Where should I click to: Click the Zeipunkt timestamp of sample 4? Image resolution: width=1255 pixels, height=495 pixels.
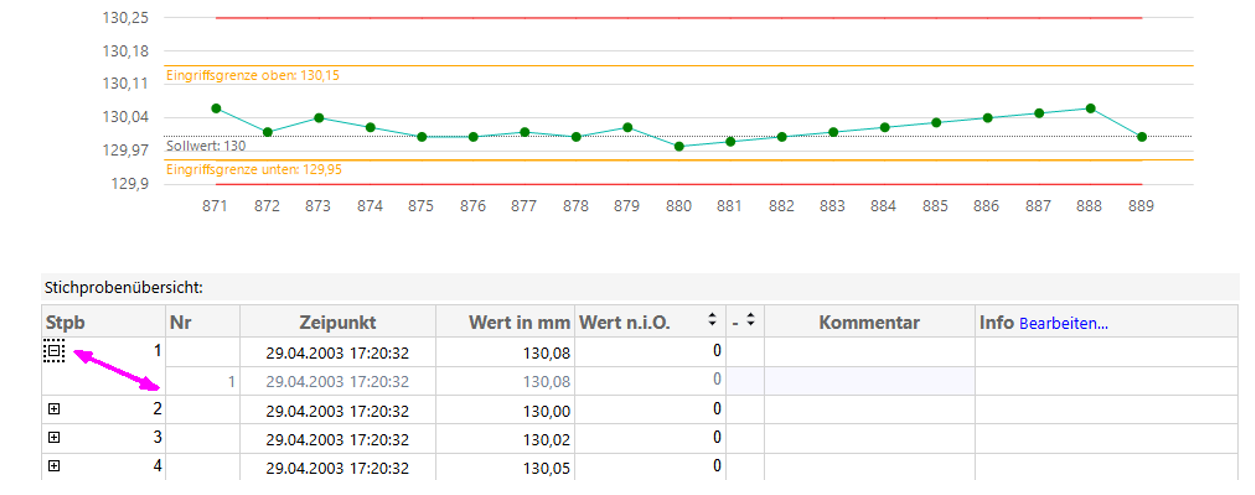click(x=337, y=467)
